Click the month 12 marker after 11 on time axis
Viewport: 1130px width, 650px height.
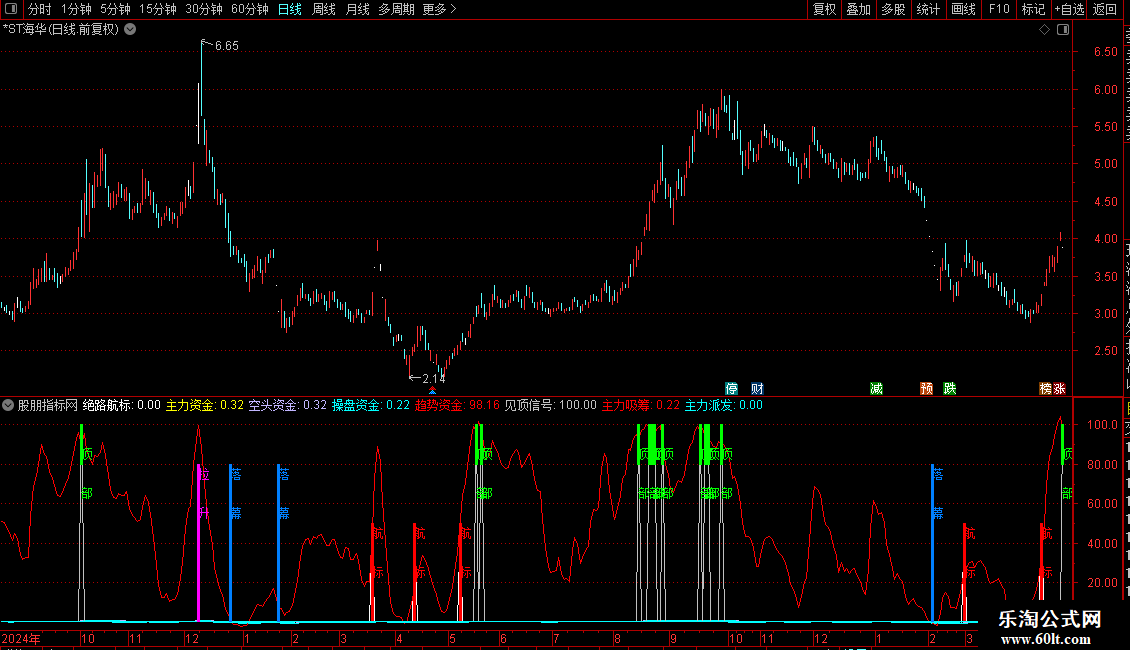pos(192,638)
